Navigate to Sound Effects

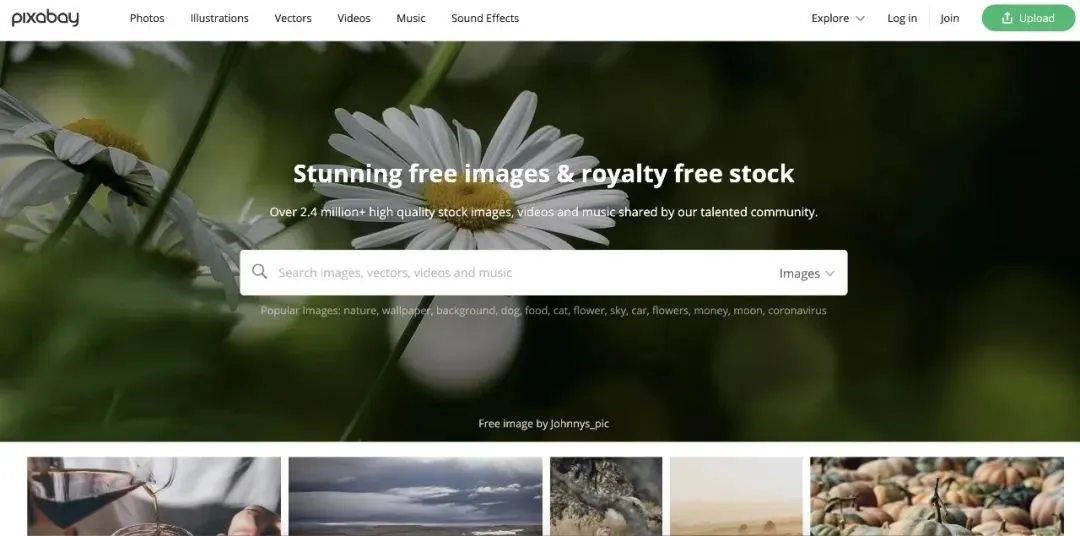485,19
